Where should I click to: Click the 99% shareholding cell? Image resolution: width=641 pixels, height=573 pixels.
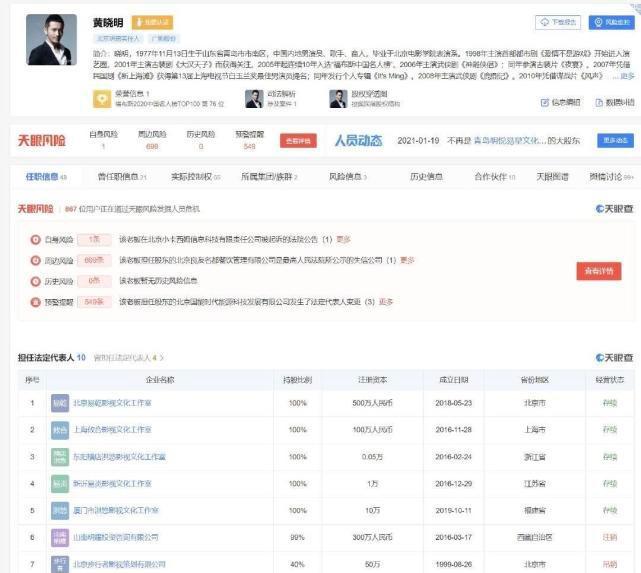298,537
